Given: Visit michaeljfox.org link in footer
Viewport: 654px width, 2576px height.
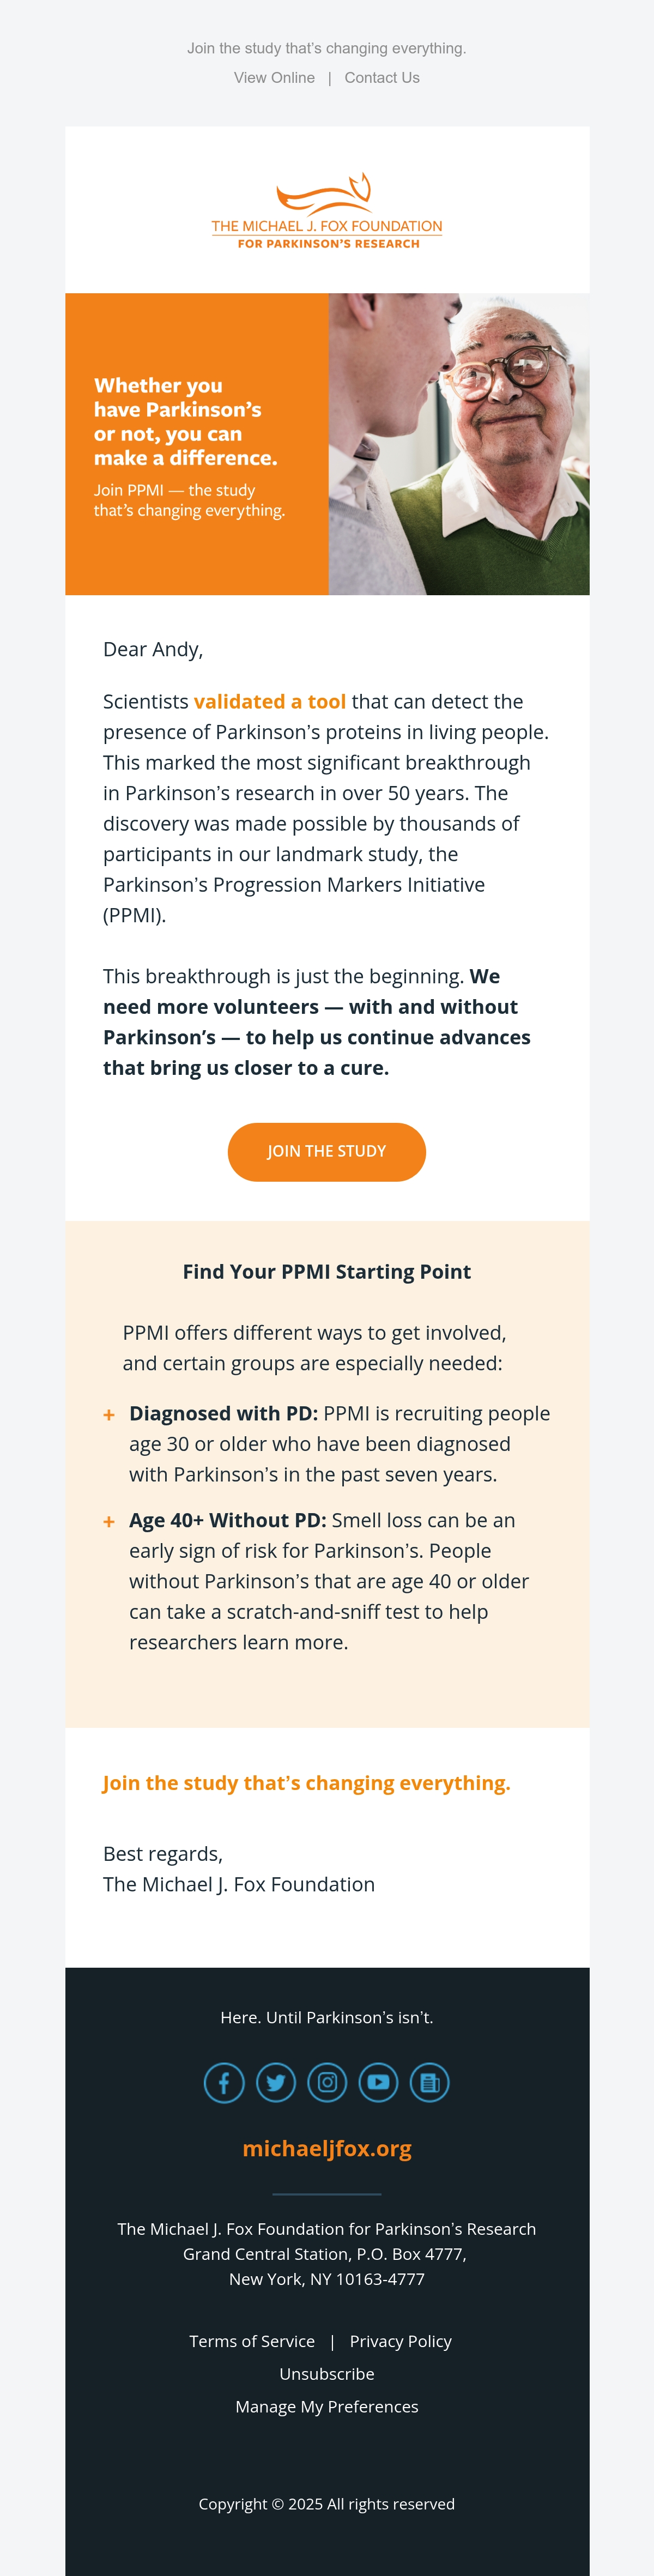Looking at the screenshot, I should point(327,2148).
